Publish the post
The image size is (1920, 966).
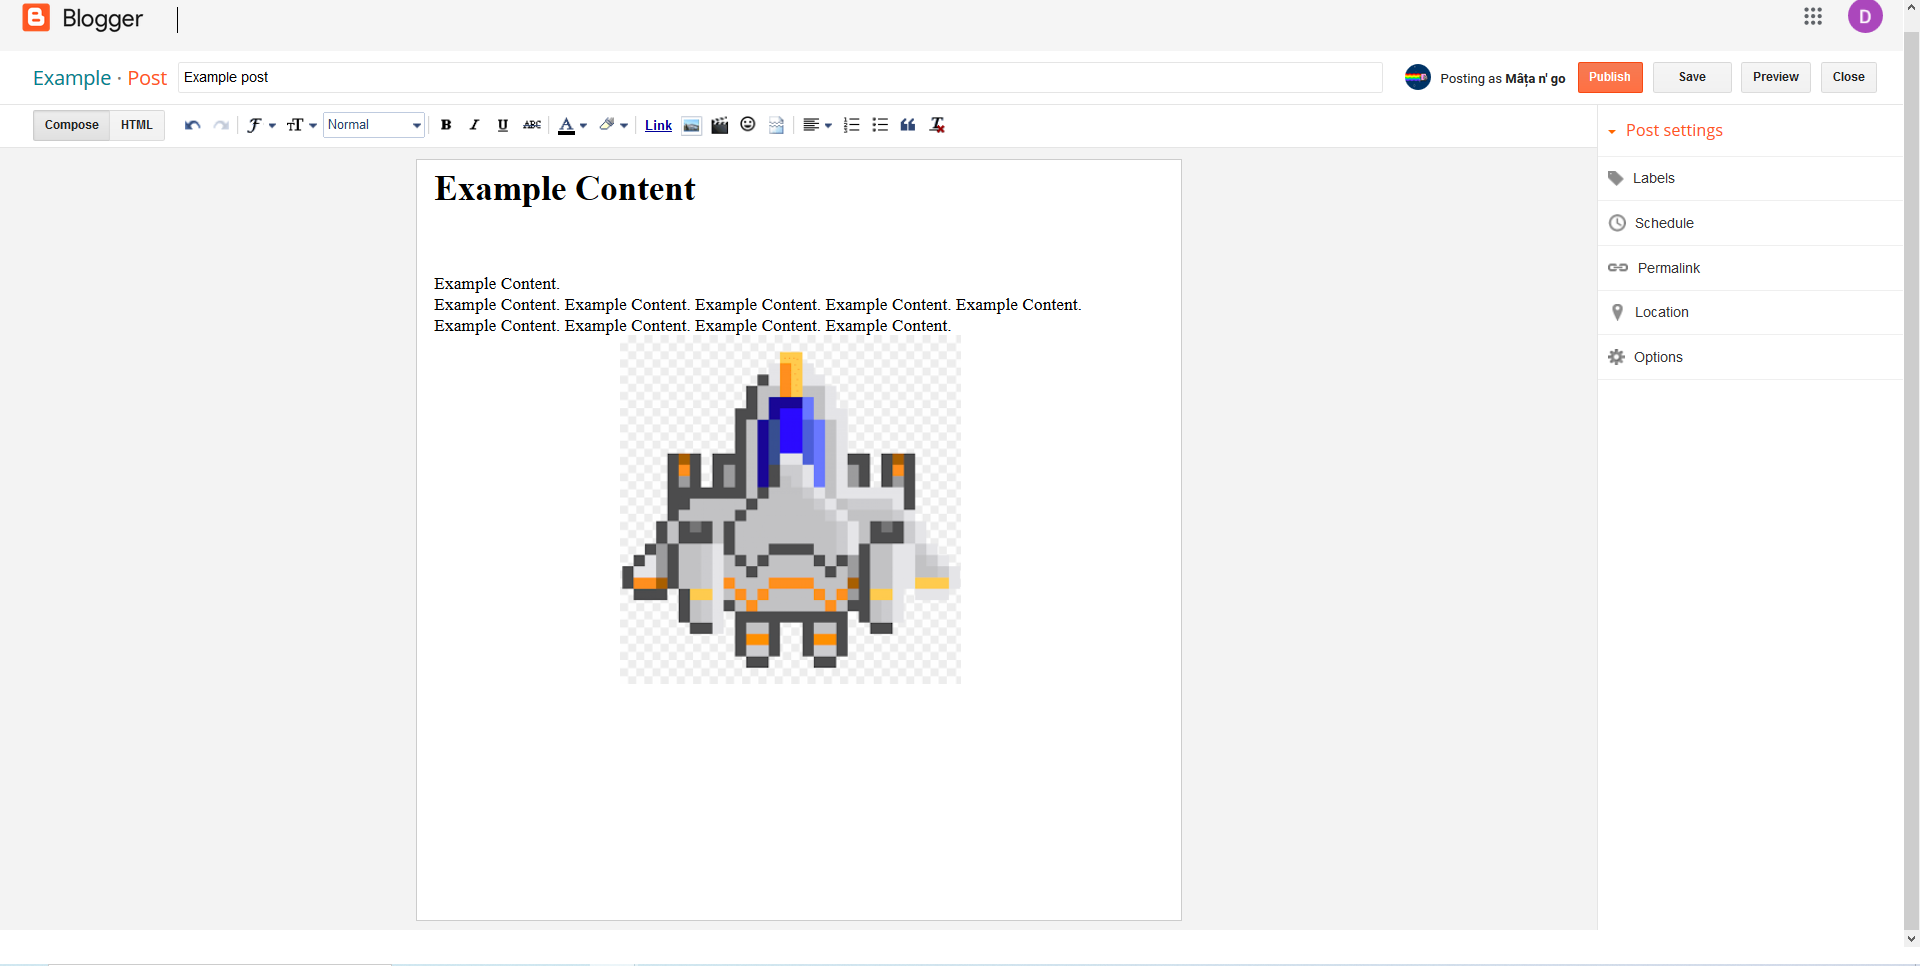[x=1610, y=77]
